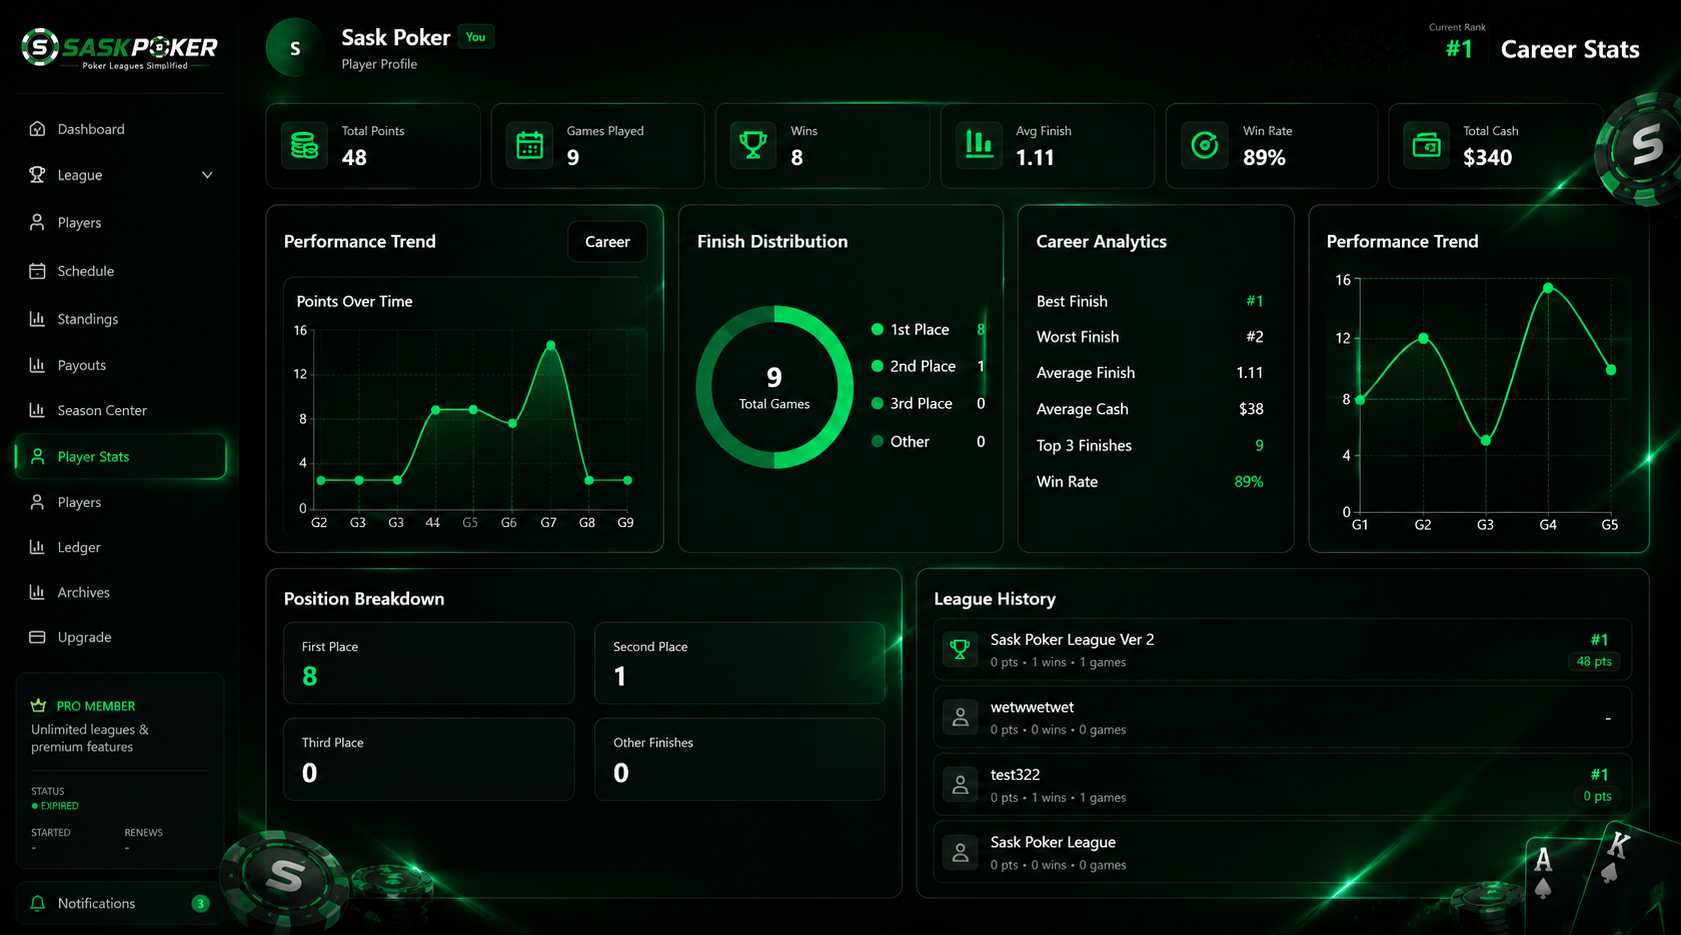
Task: Click the Second Place breakdown card
Action: 740,663
